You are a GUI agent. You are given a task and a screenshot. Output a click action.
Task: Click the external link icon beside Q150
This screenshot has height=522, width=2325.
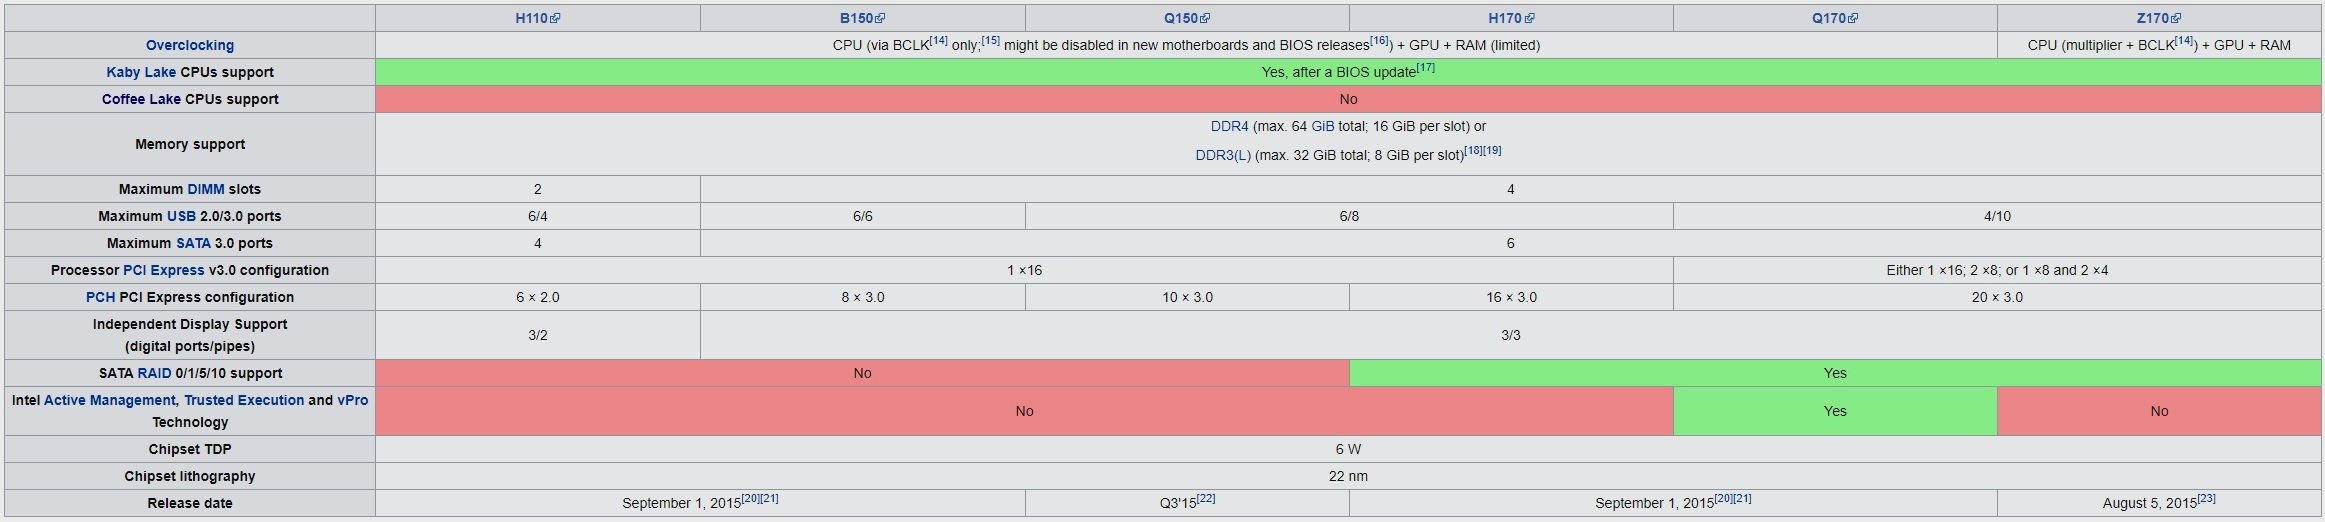1205,19
